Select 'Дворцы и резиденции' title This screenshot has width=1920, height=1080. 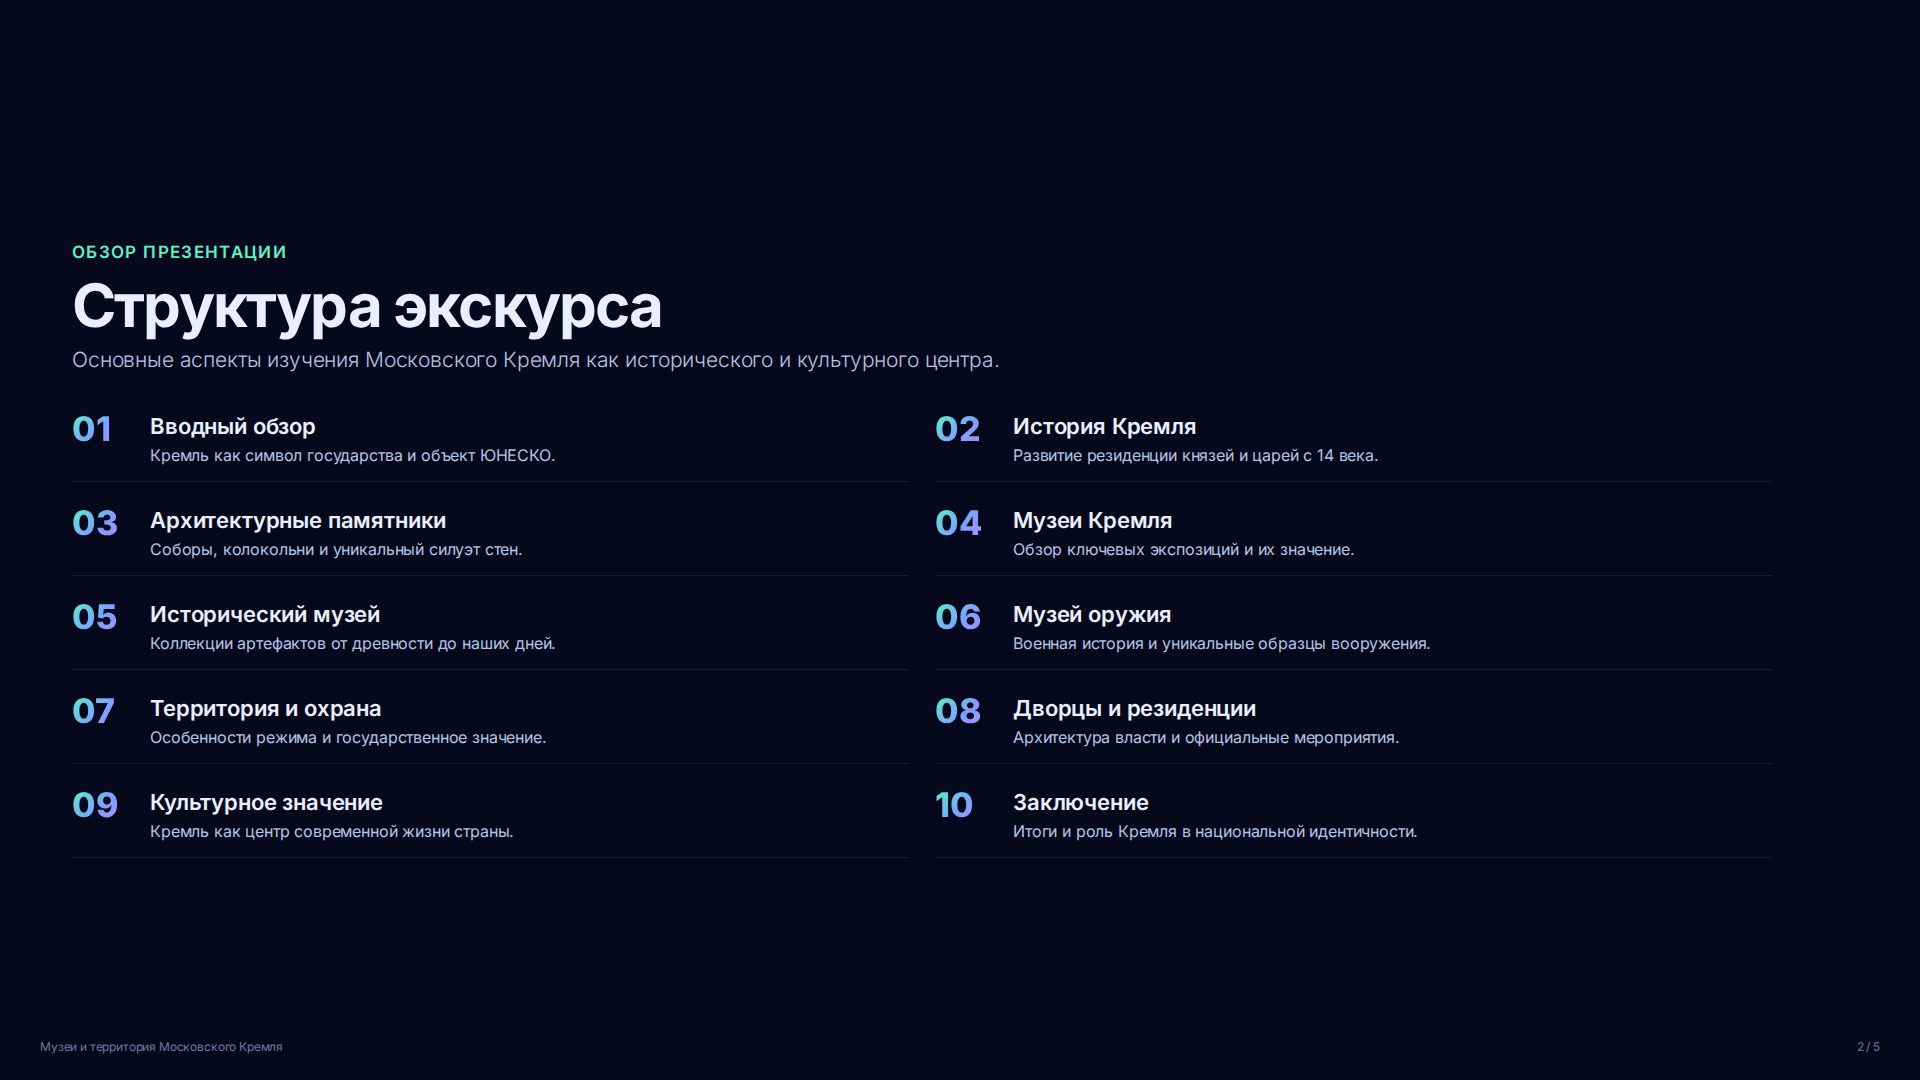pos(1134,709)
